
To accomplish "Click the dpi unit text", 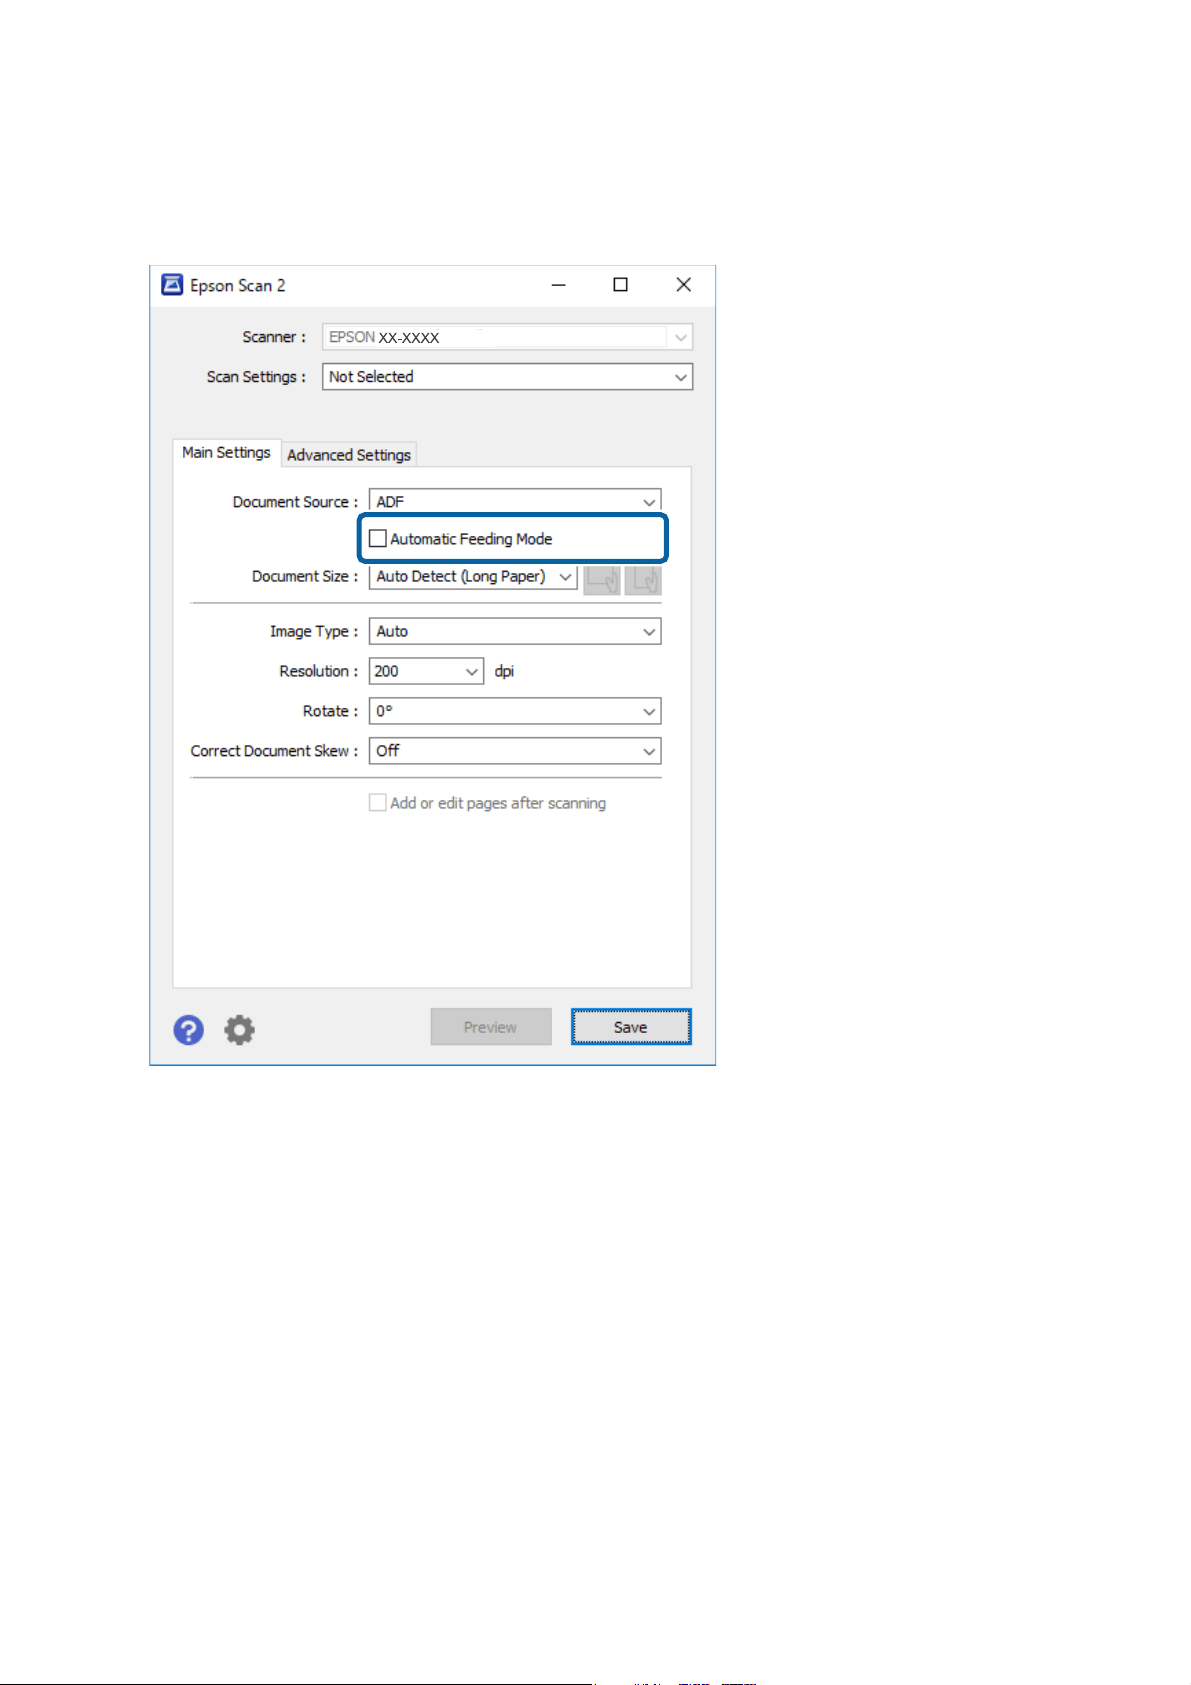I will click(504, 671).
